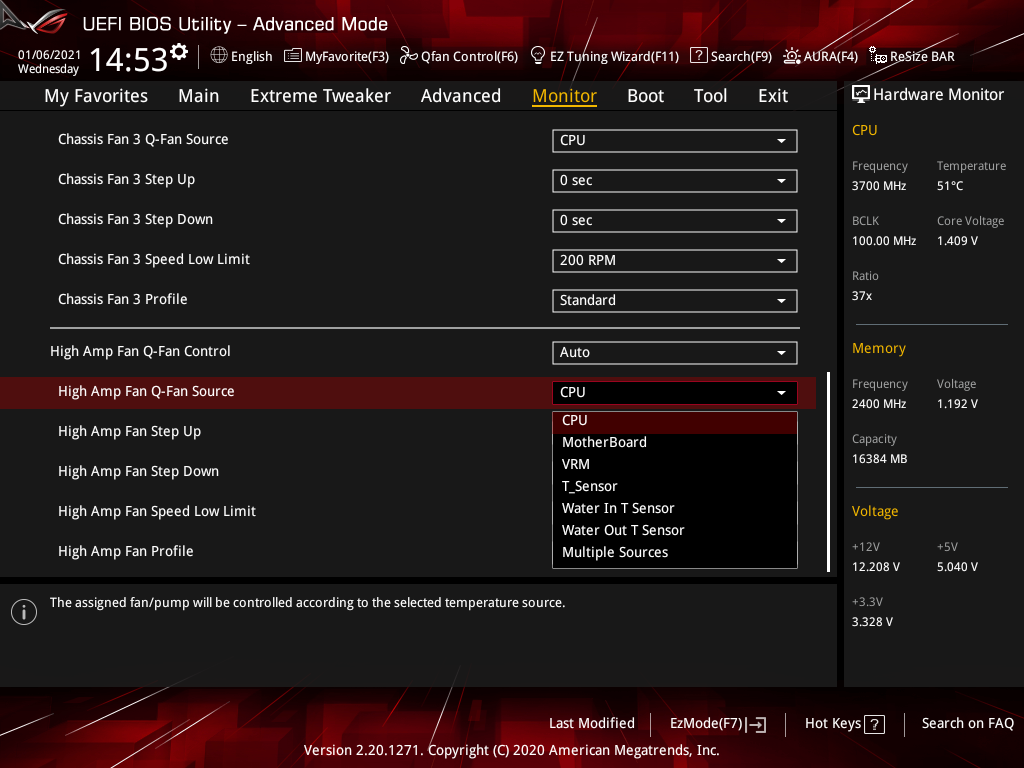
Task: Open the Advanced tab
Action: 460,96
